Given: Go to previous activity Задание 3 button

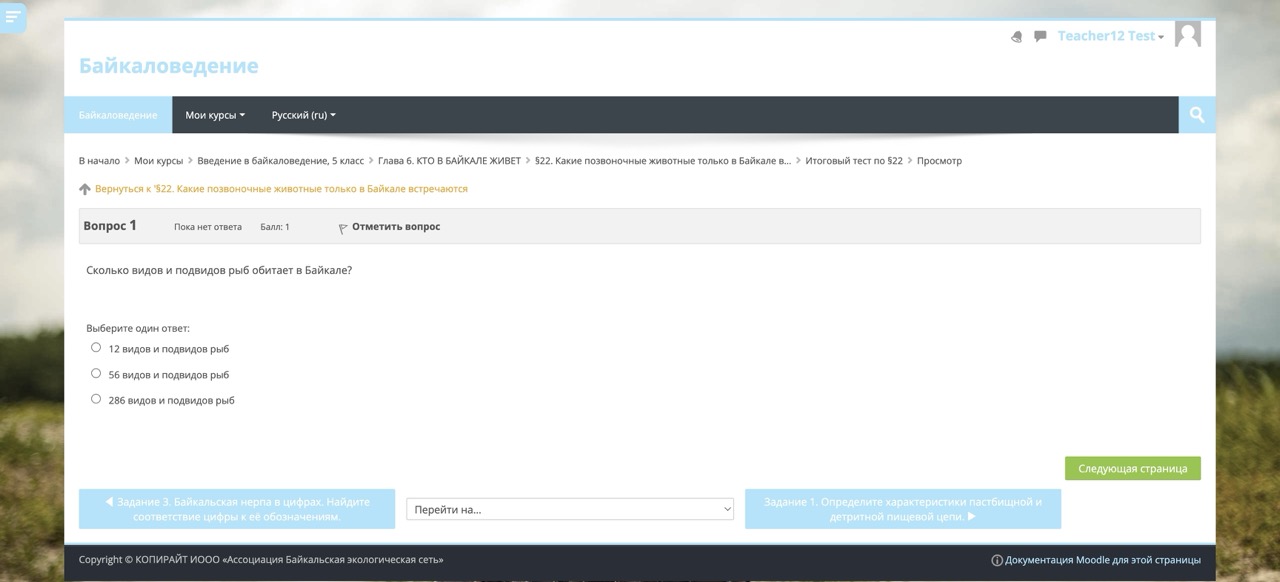Looking at the screenshot, I should [x=237, y=509].
